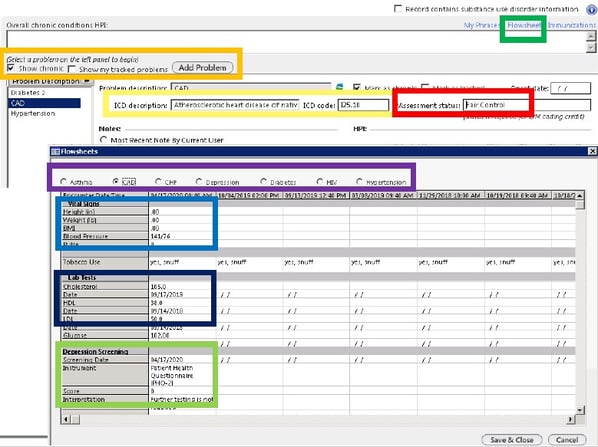
Task: Open the Immunizations link
Action: pyautogui.click(x=571, y=25)
